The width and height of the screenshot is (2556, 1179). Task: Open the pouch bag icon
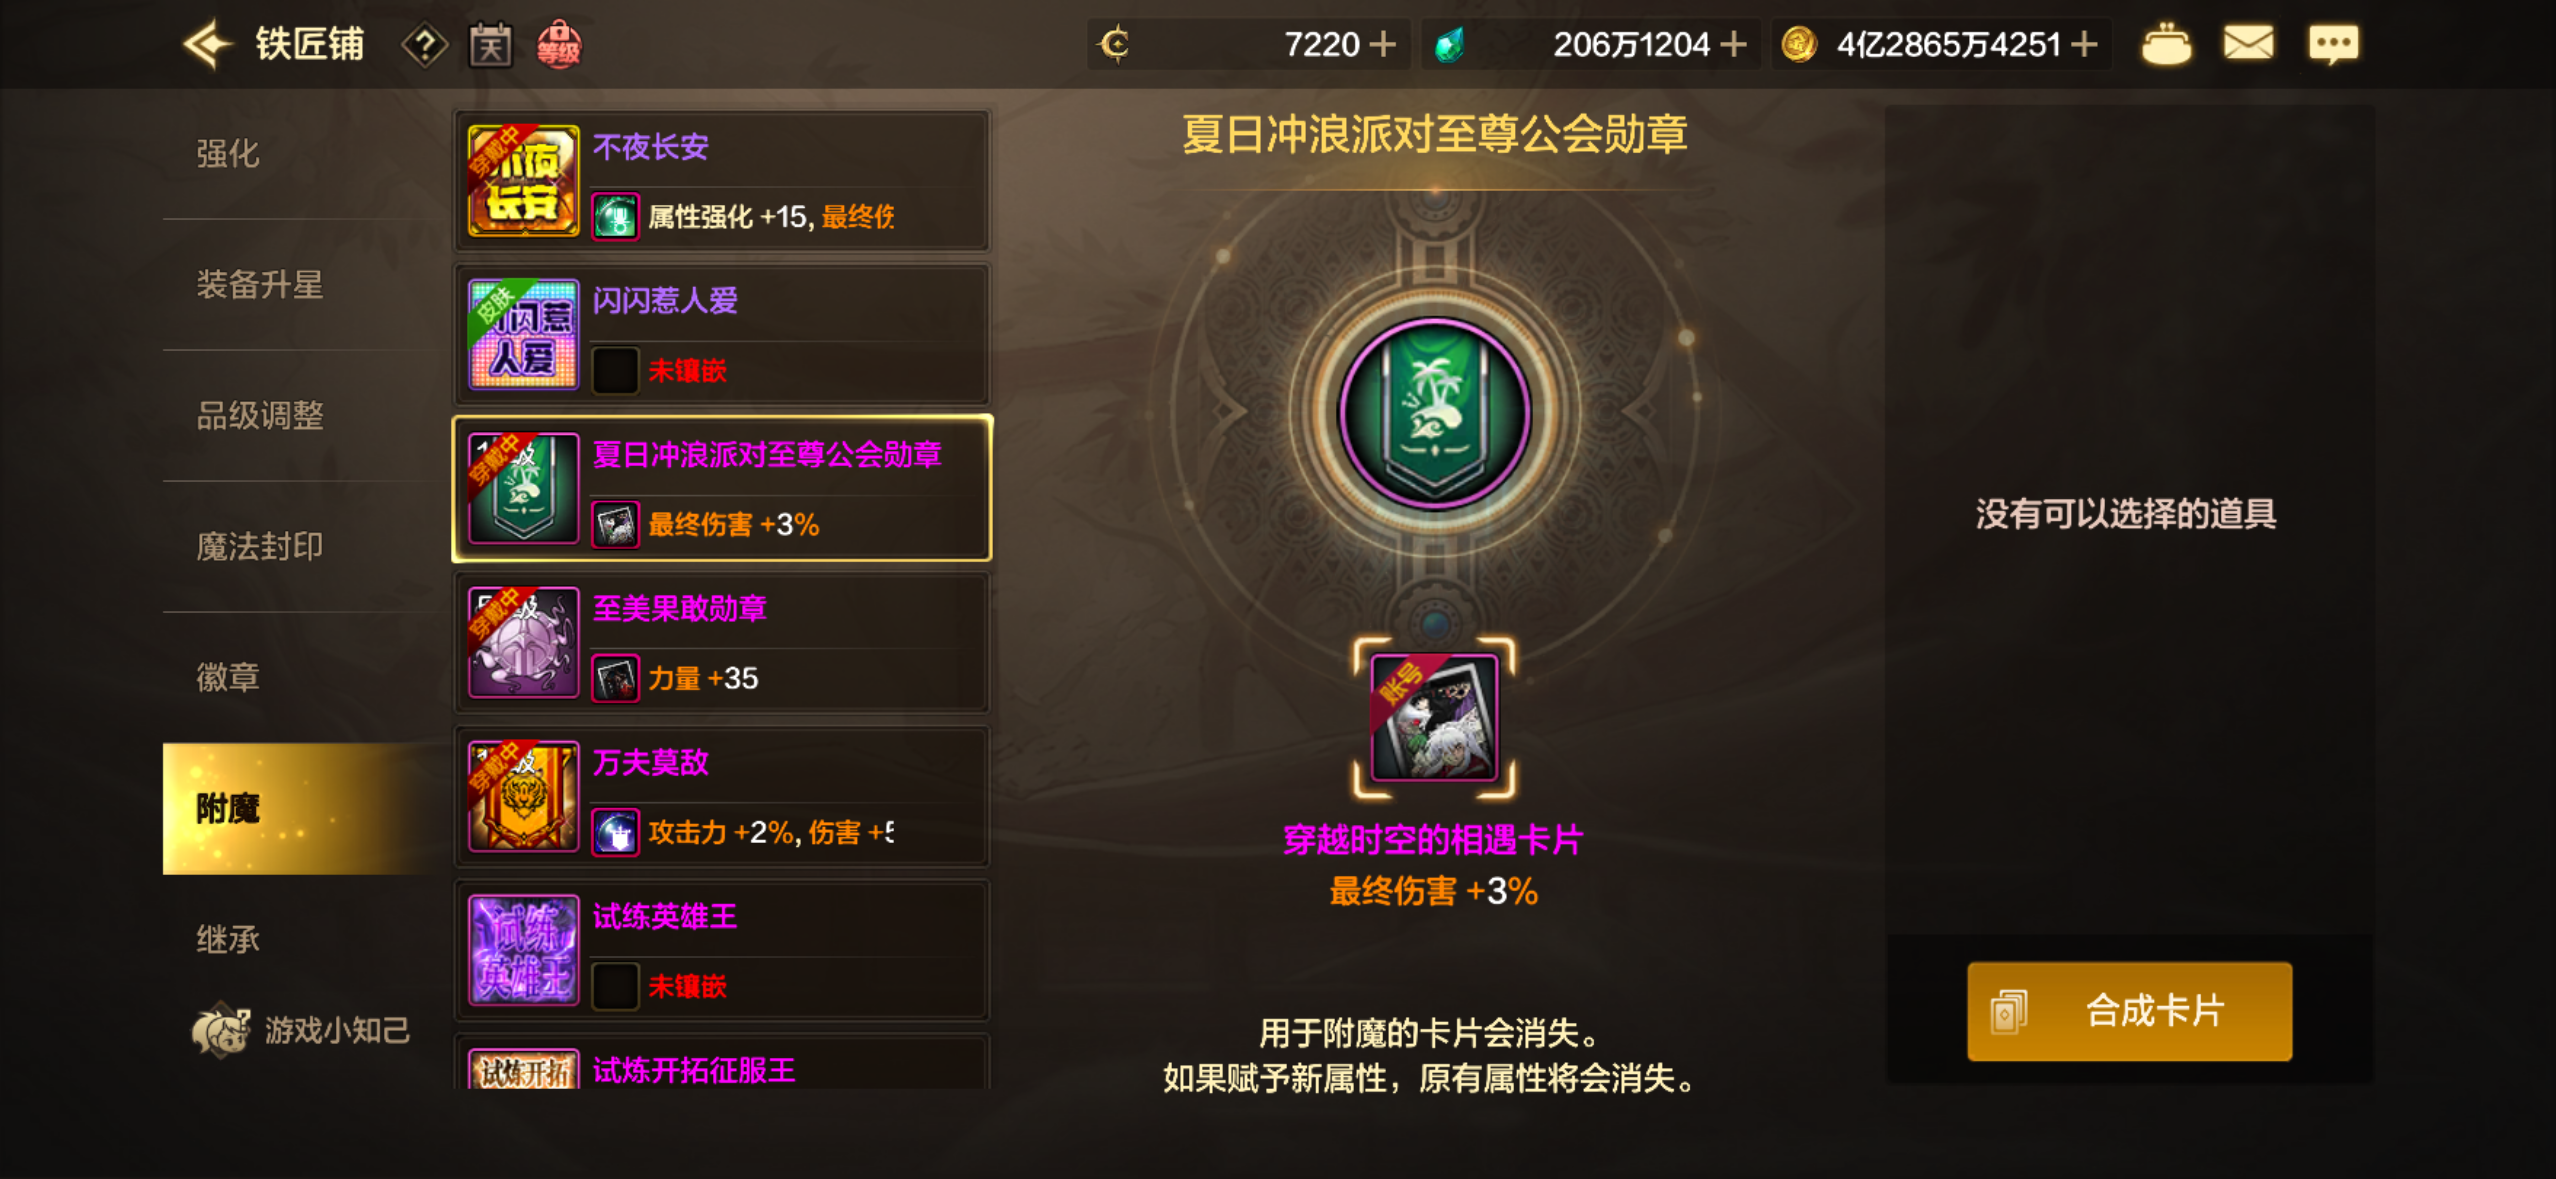coord(2165,44)
